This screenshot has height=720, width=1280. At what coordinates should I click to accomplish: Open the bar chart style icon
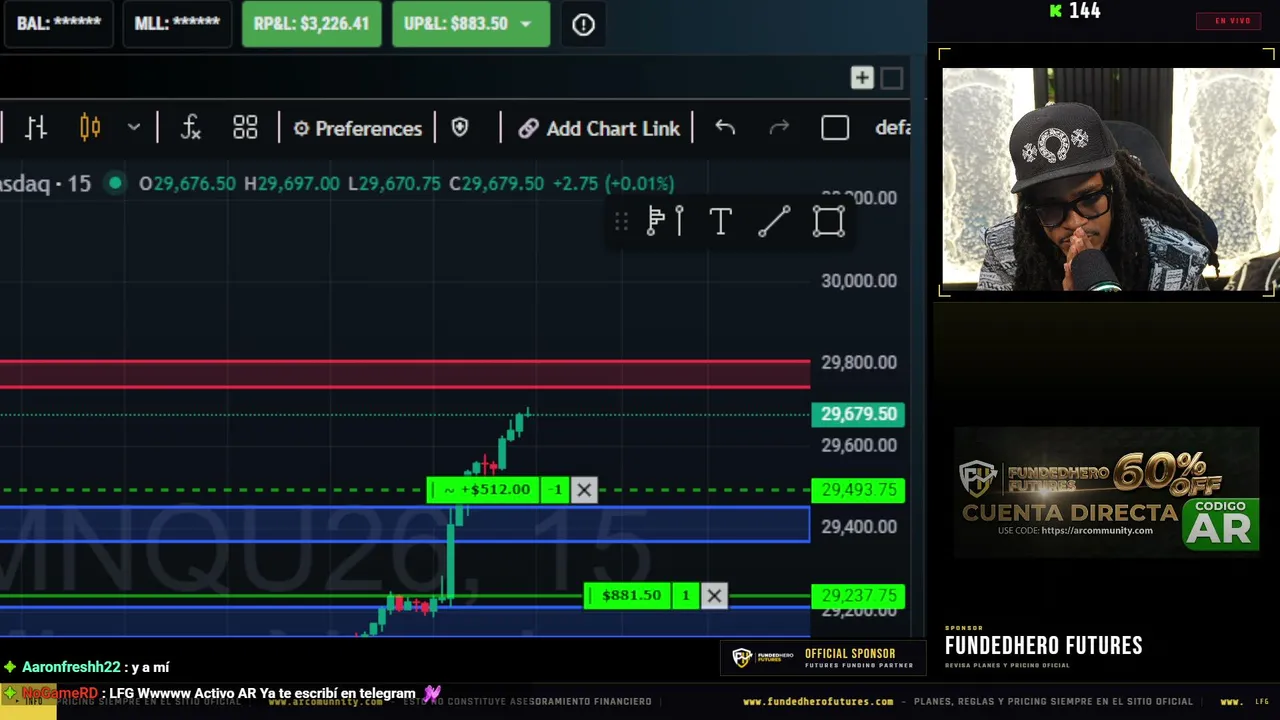click(36, 128)
